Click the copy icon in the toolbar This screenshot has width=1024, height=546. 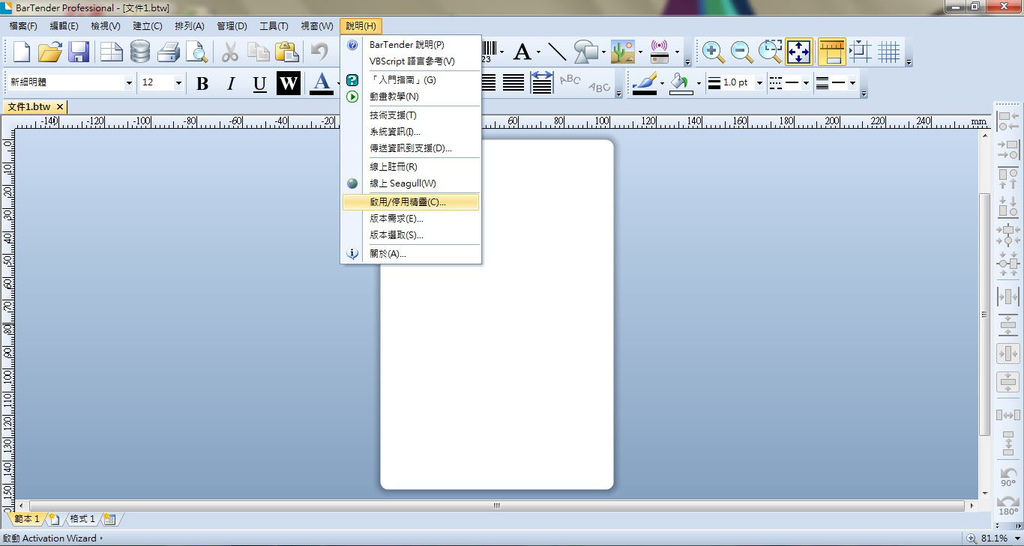click(x=258, y=52)
